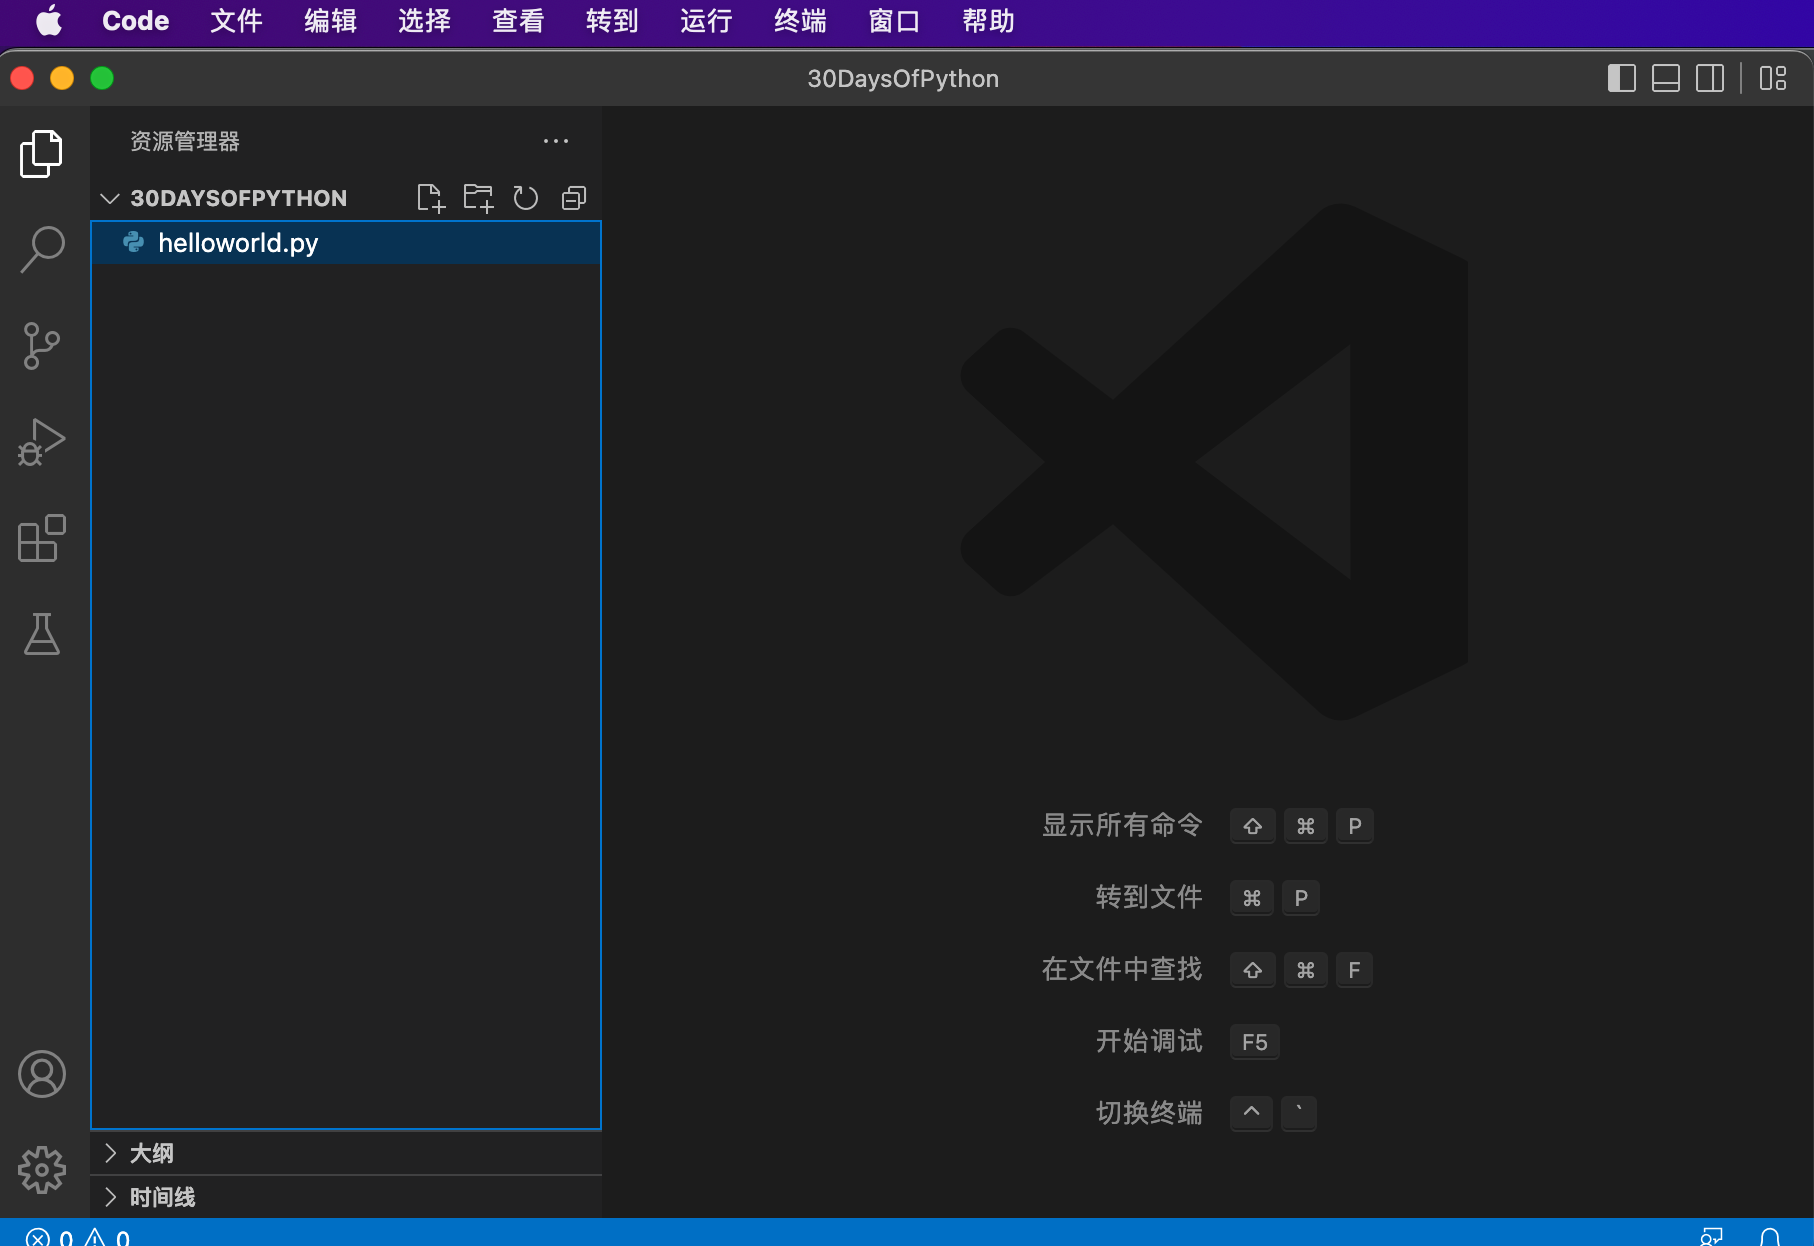Collapse all folders in explorer

(574, 198)
